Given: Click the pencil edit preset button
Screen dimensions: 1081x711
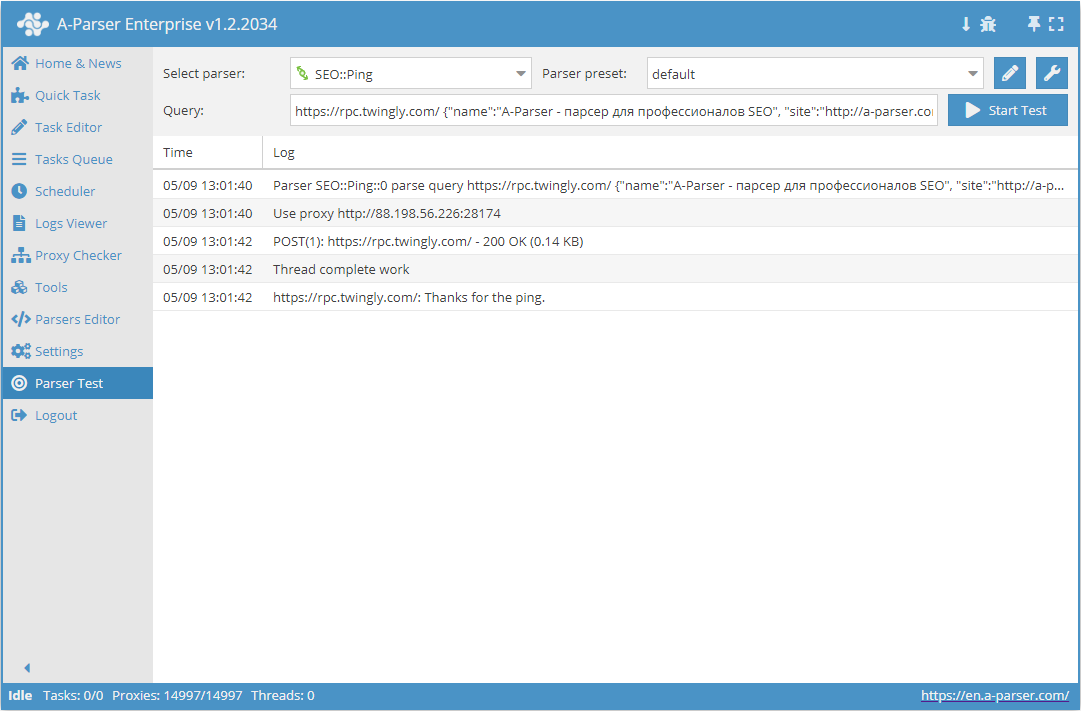Looking at the screenshot, I should (1010, 73).
